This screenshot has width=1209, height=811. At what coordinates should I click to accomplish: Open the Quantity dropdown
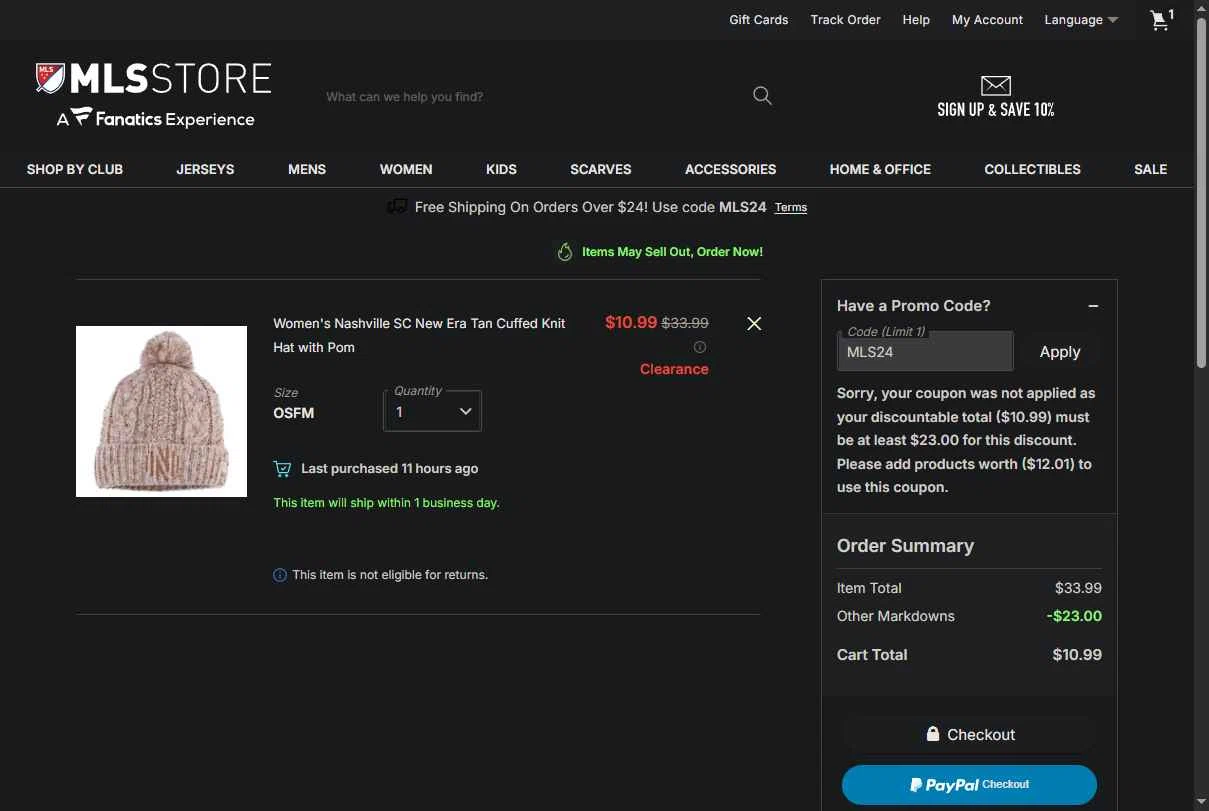[432, 411]
